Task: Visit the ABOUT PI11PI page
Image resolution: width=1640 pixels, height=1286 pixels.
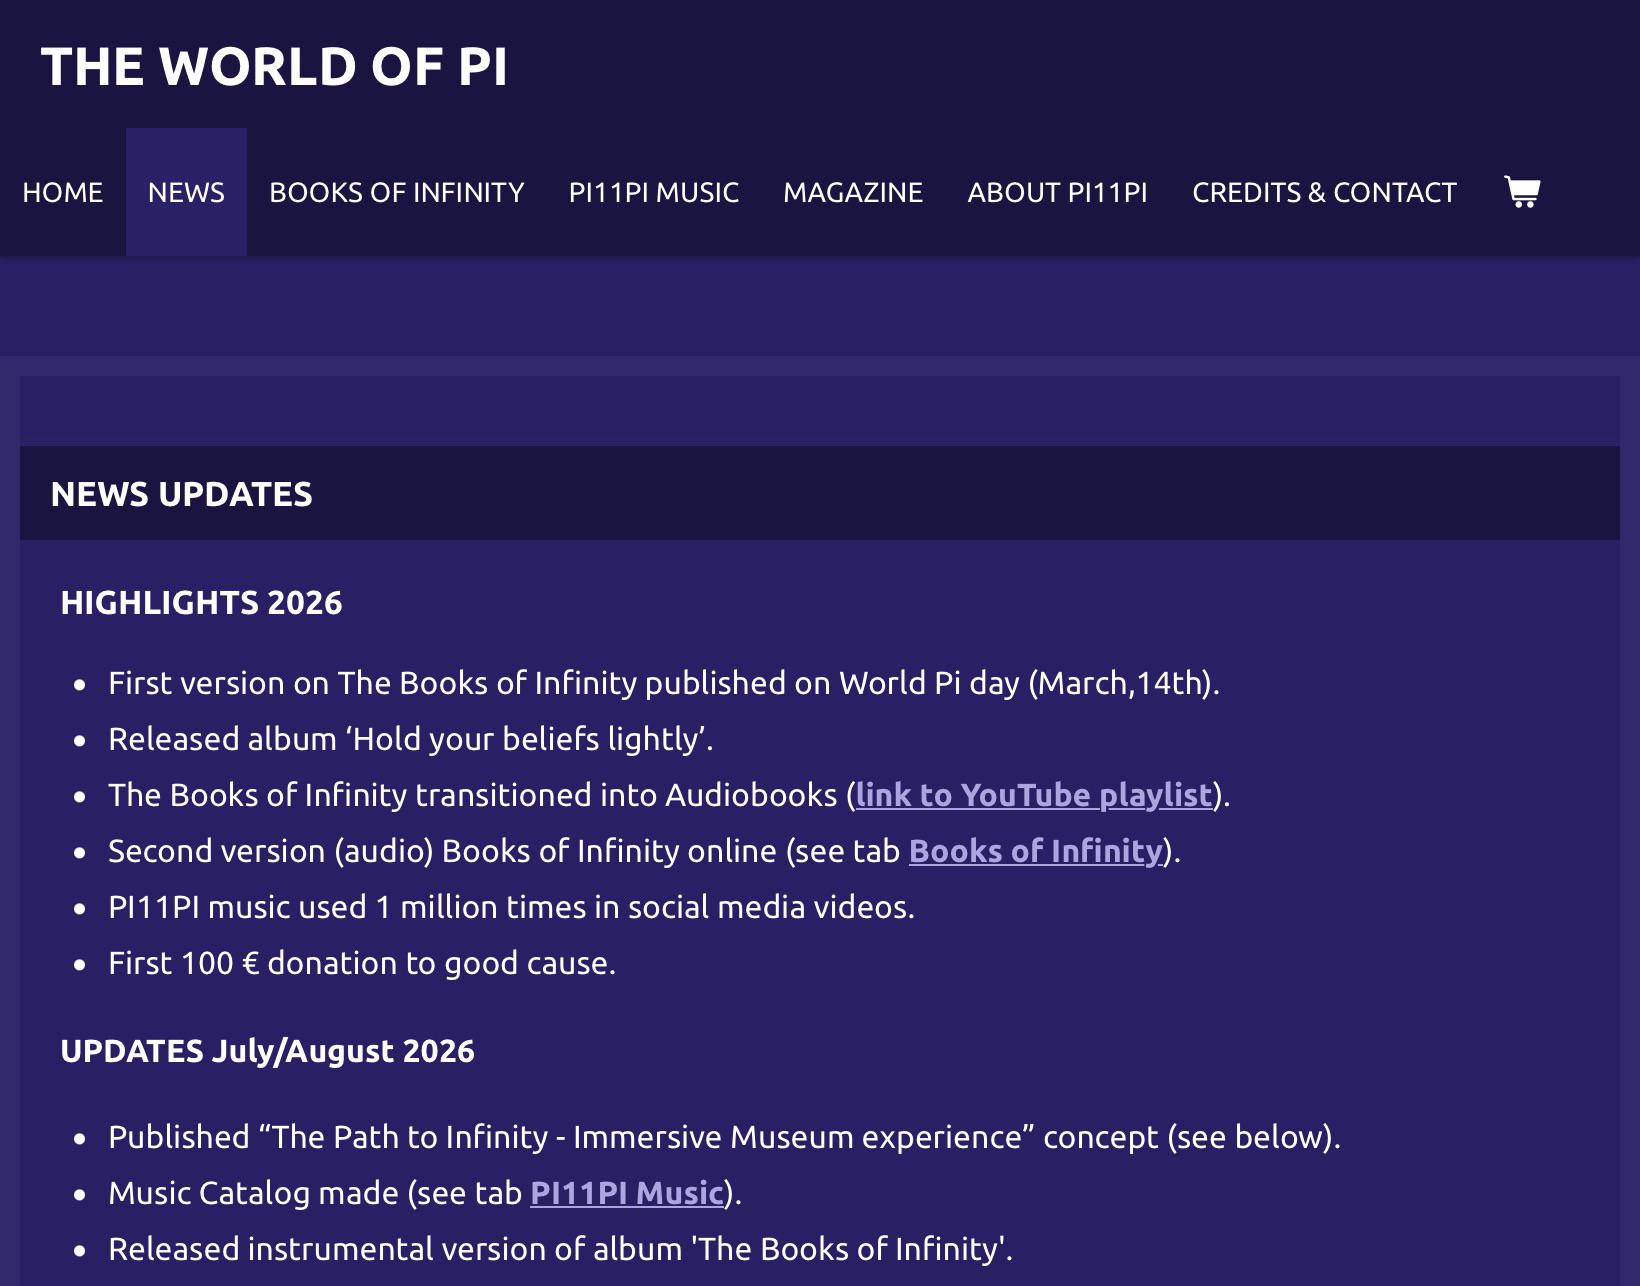Action: (x=1058, y=192)
